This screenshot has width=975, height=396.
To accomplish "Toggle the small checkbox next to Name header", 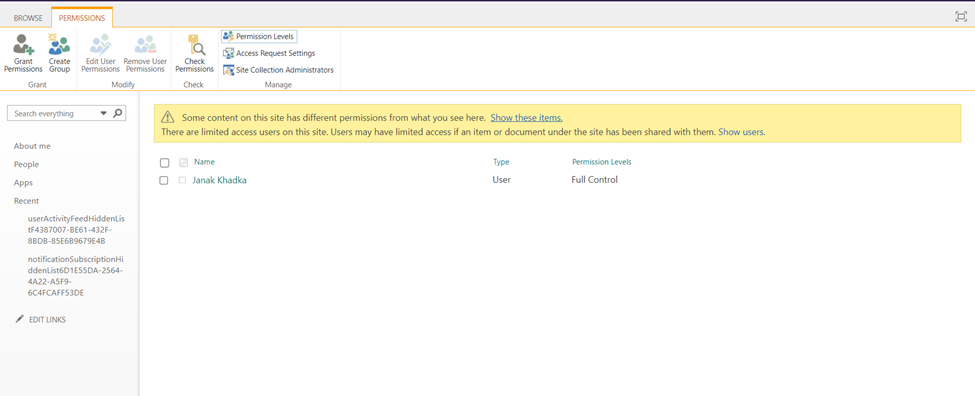I will point(183,163).
